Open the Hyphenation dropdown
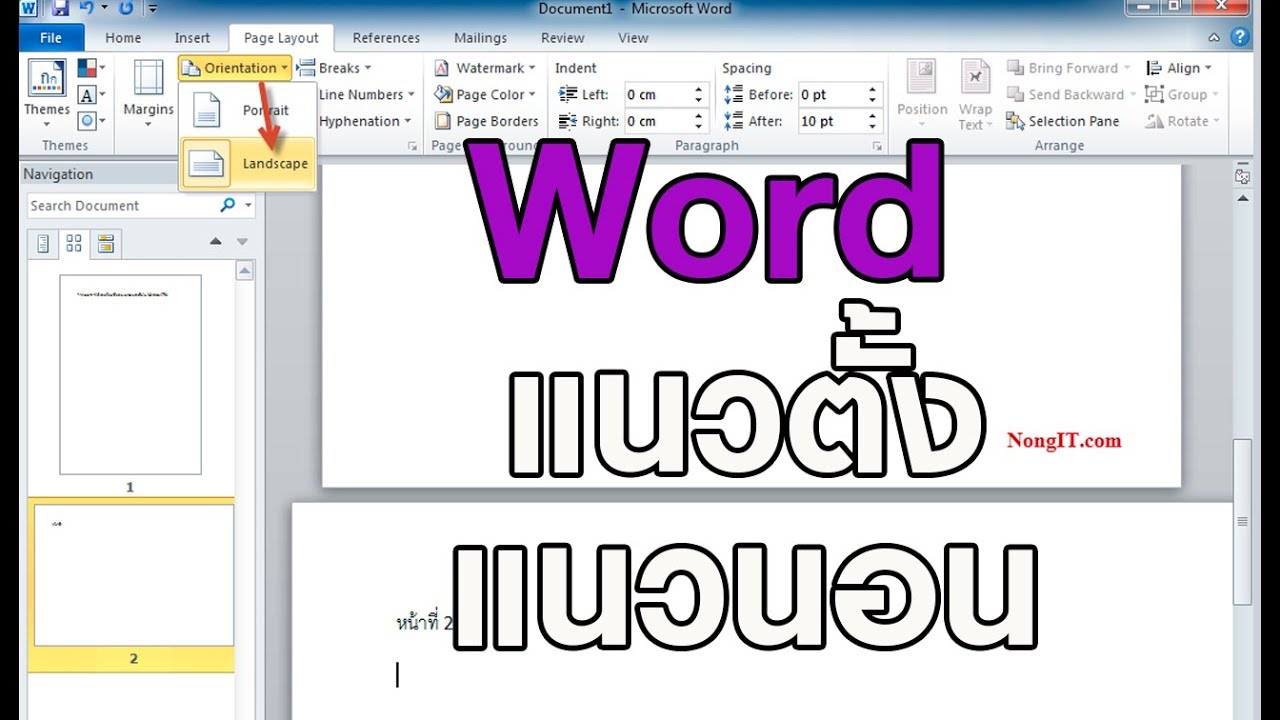Image resolution: width=1280 pixels, height=720 pixels. 364,121
